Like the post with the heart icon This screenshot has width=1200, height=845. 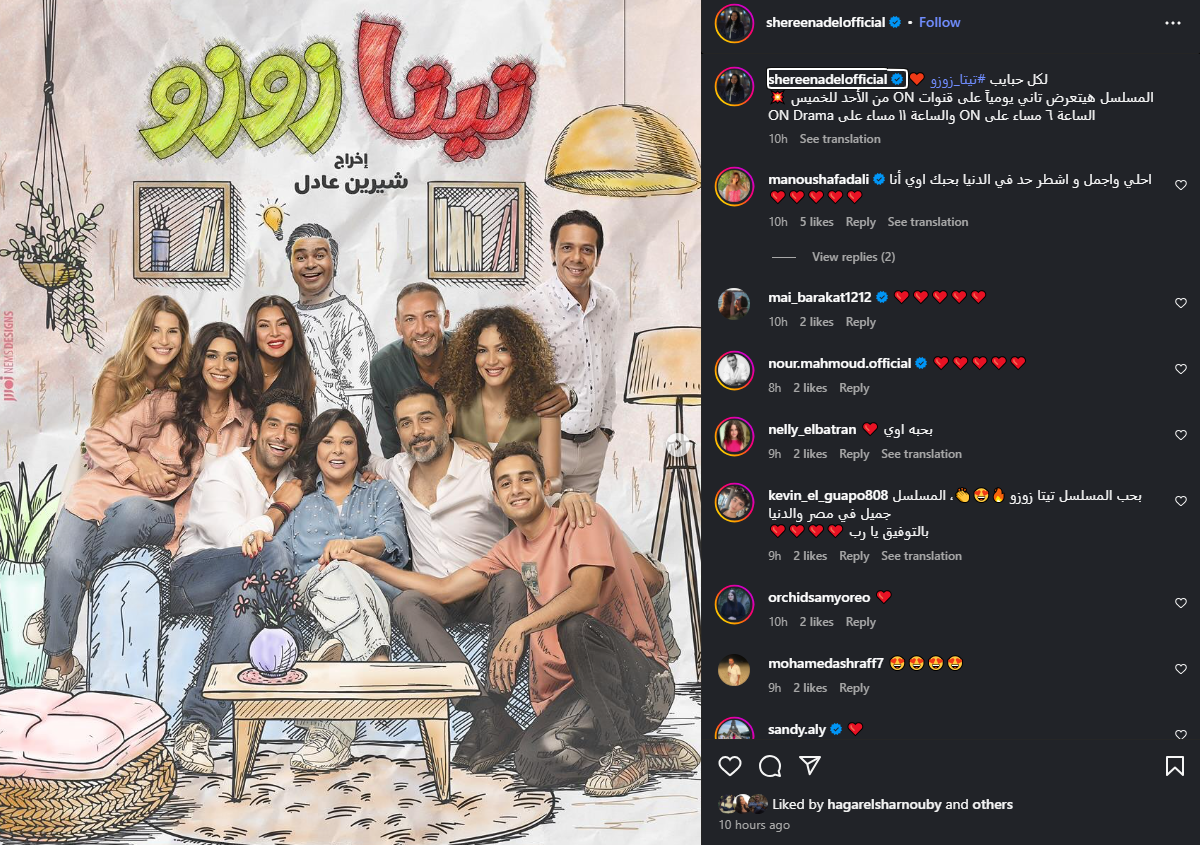(730, 766)
